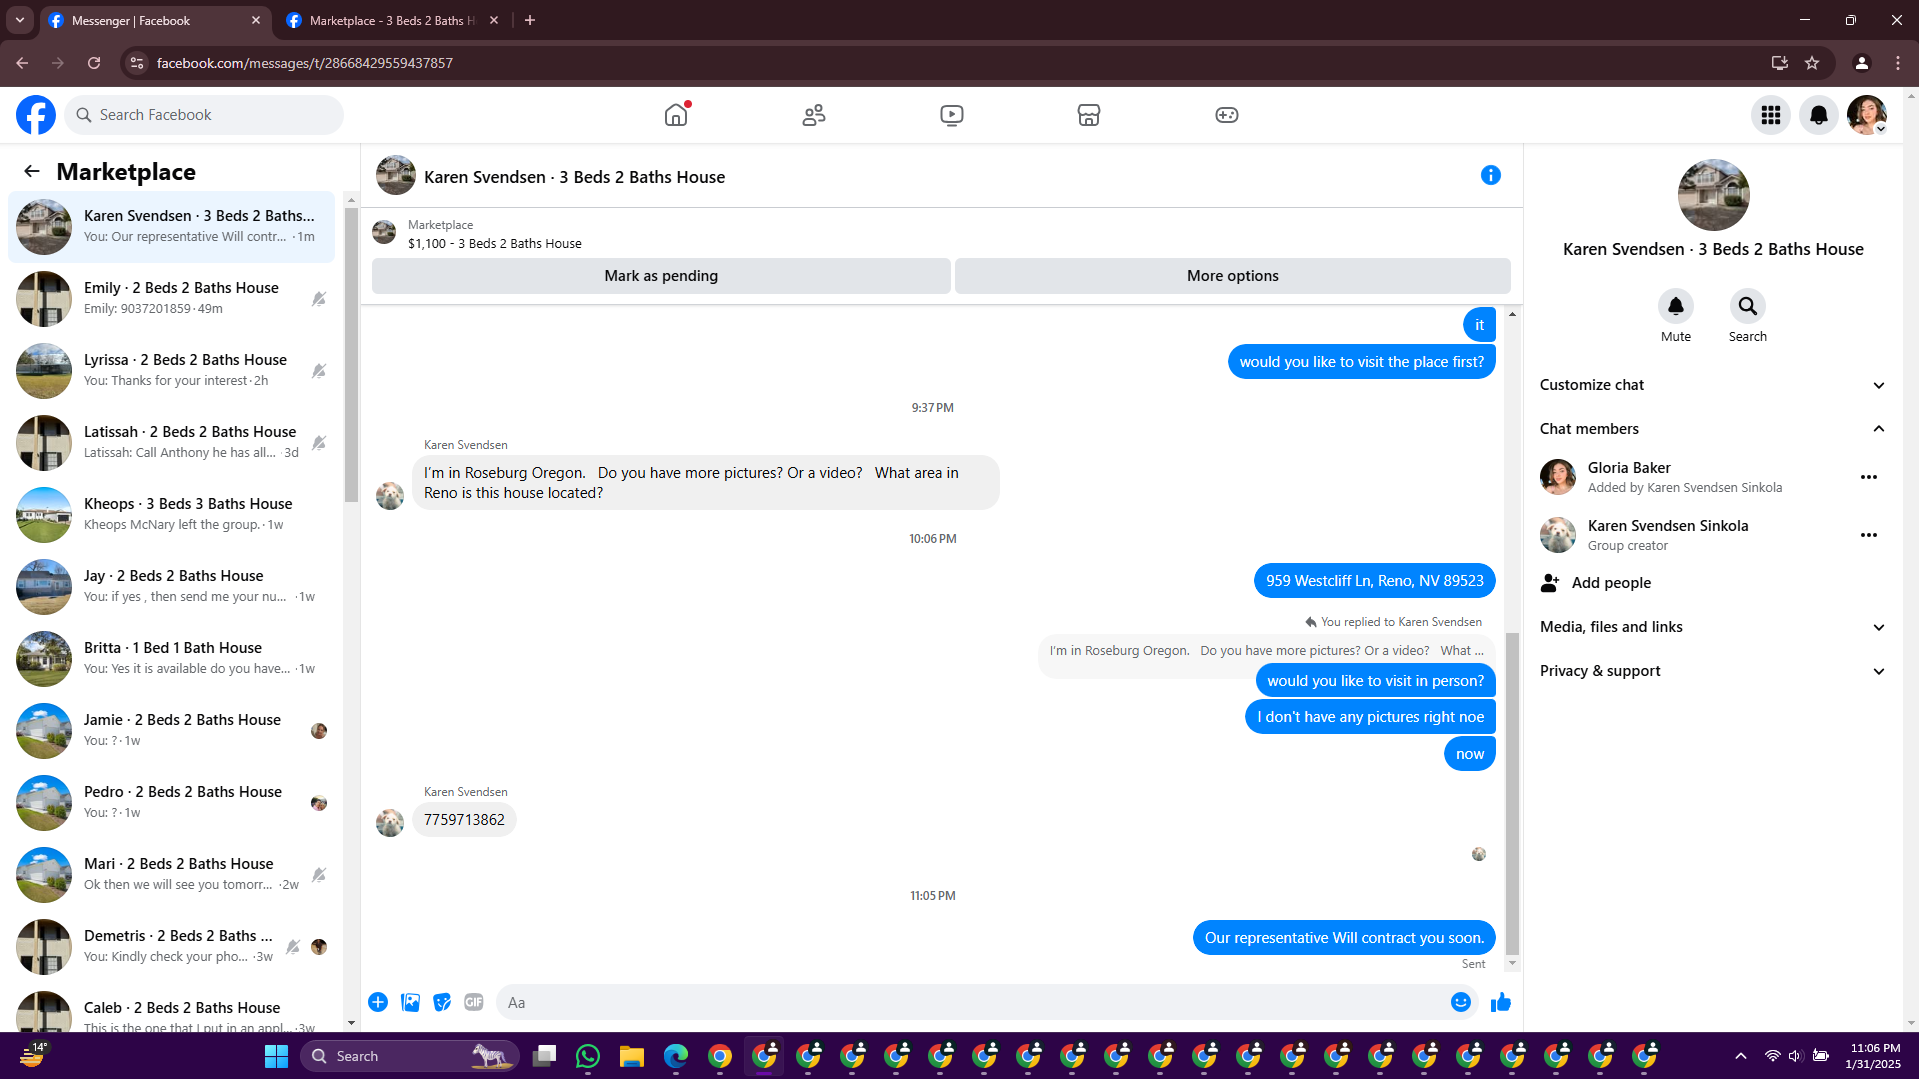The height and width of the screenshot is (1079, 1919).
Task: Expand the Privacy & support section
Action: 1713,671
